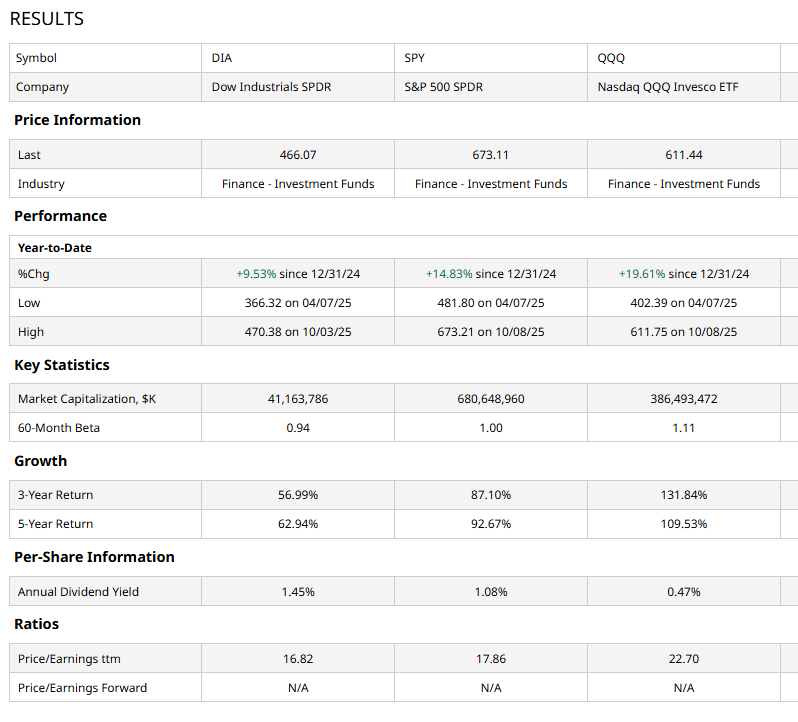
Task: Click the Key Statistics section header
Action: point(62,365)
